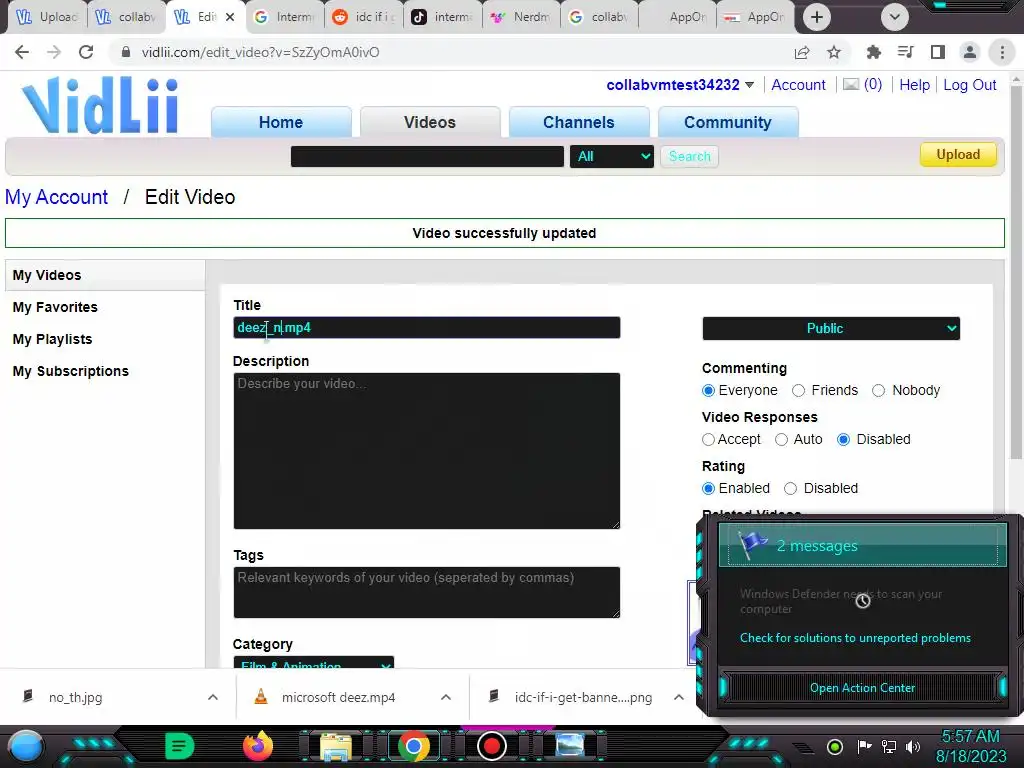
Task: Reload the page with the refresh icon
Action: pos(86,52)
